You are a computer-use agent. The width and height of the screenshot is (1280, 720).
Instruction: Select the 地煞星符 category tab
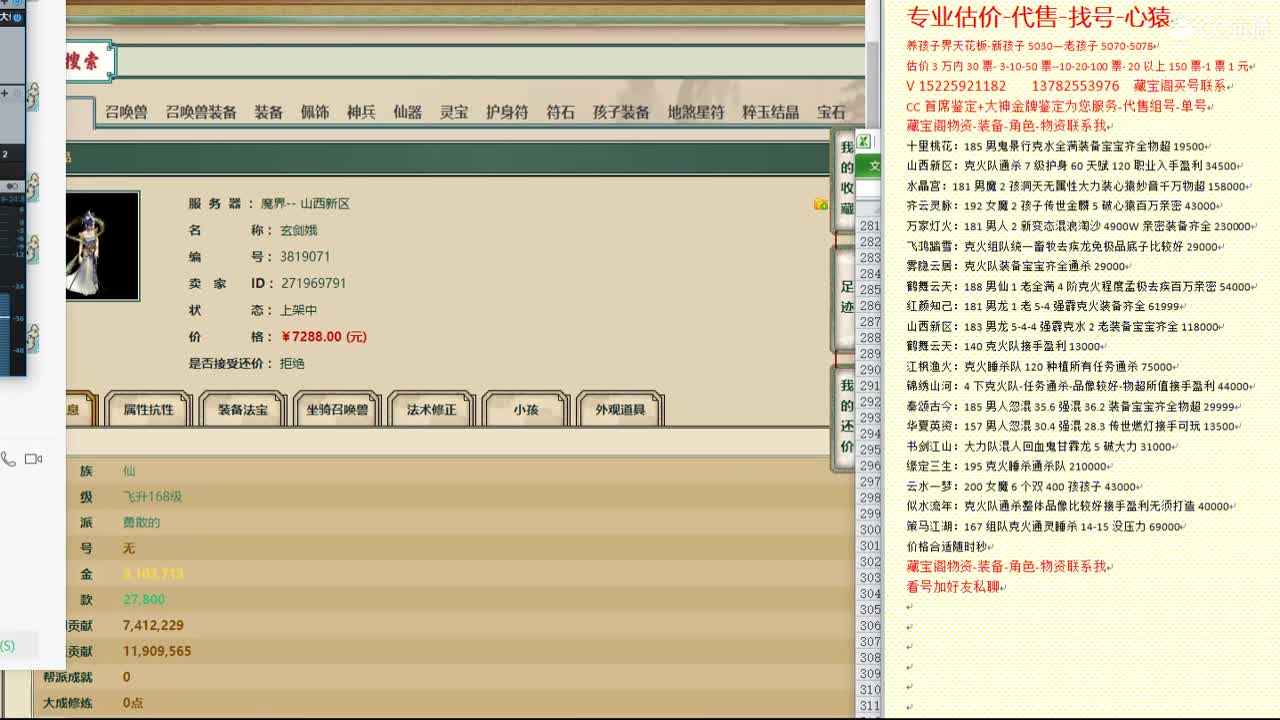(x=696, y=112)
